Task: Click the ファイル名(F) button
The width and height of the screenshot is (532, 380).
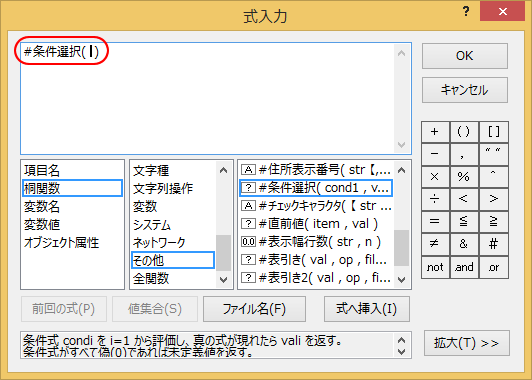Action: pos(254,309)
